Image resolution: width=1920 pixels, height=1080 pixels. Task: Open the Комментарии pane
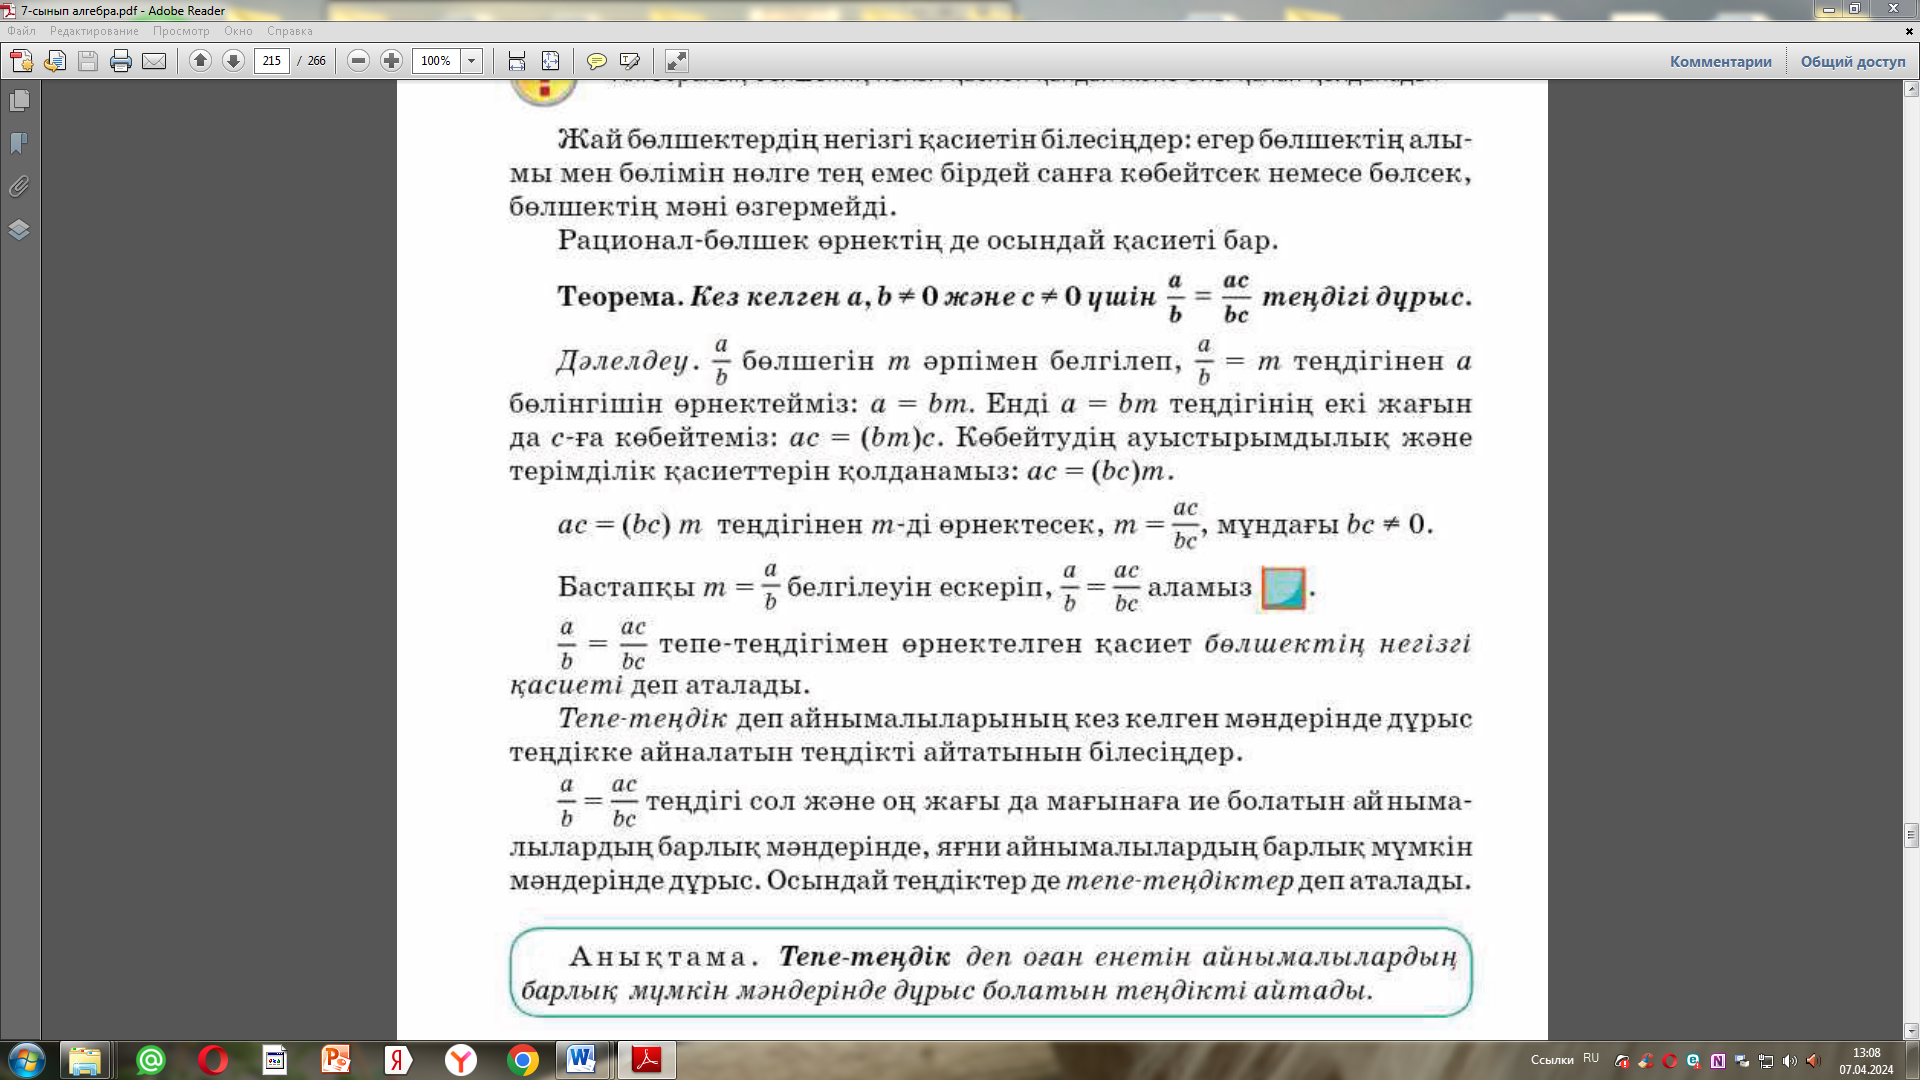coord(1720,61)
